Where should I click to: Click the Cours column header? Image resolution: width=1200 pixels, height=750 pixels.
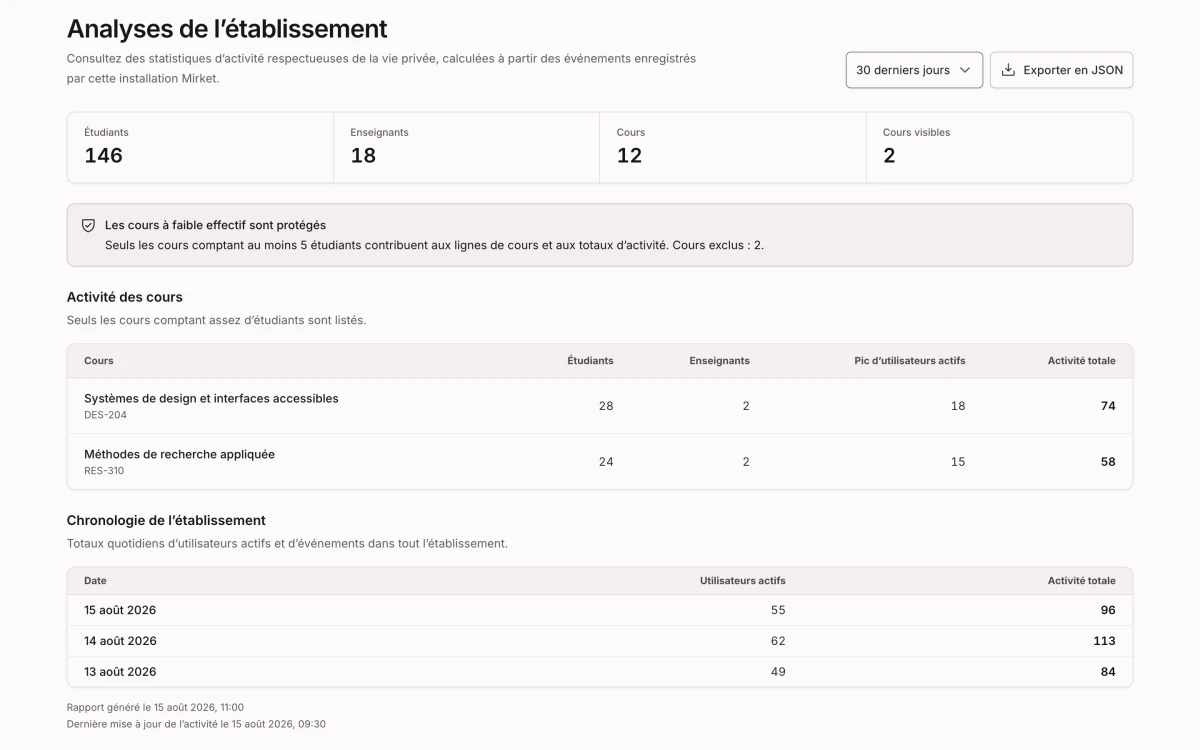coord(99,361)
